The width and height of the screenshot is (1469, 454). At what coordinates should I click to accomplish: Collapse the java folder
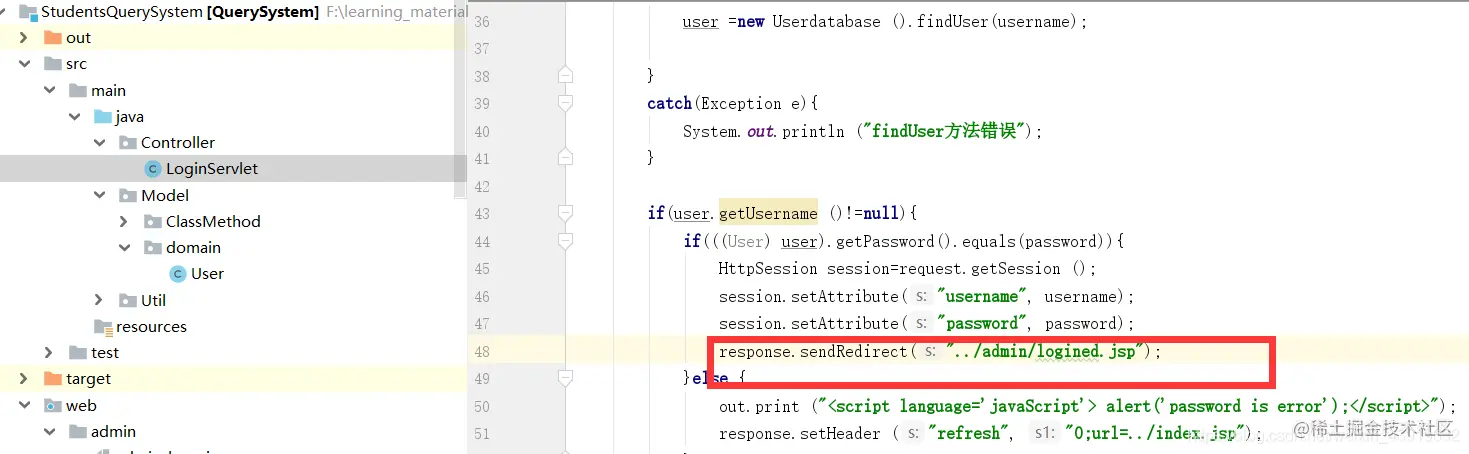(74, 117)
